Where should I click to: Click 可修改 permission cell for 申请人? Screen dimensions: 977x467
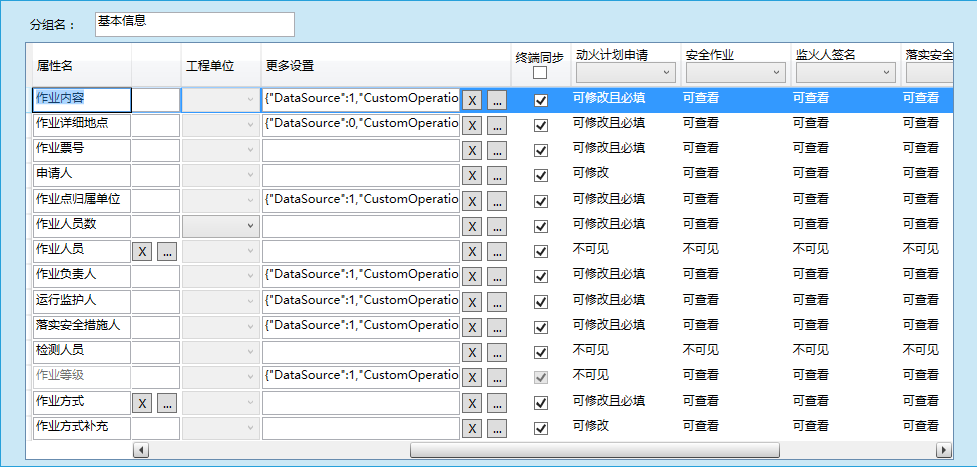[x=590, y=174]
